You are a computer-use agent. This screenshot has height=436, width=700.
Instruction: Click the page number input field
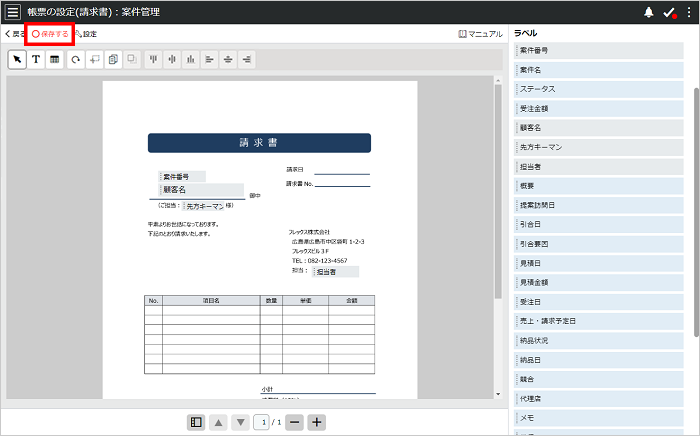click(x=262, y=422)
